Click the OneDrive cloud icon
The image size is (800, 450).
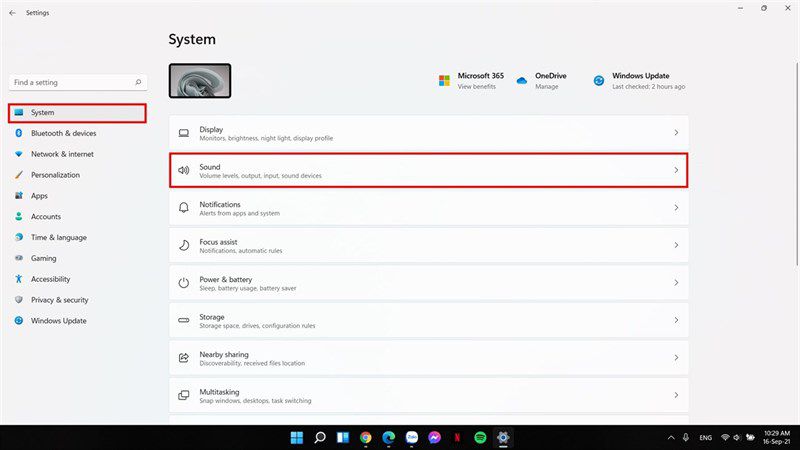pos(521,81)
